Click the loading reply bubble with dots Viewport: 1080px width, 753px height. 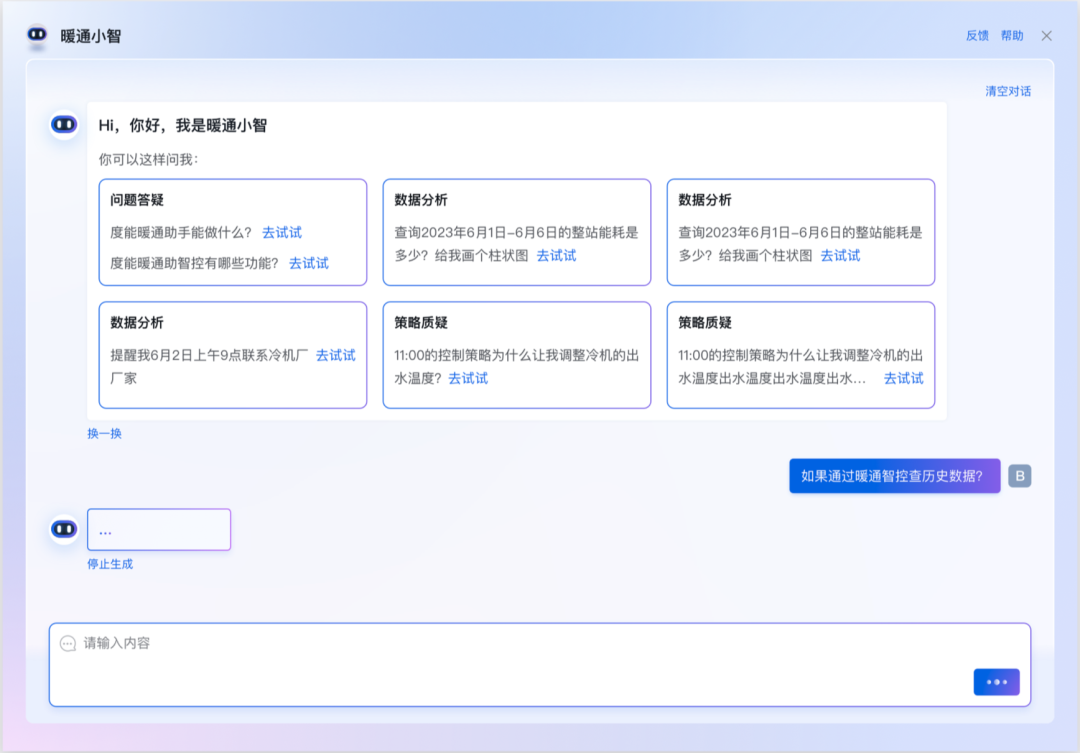pyautogui.click(x=159, y=530)
